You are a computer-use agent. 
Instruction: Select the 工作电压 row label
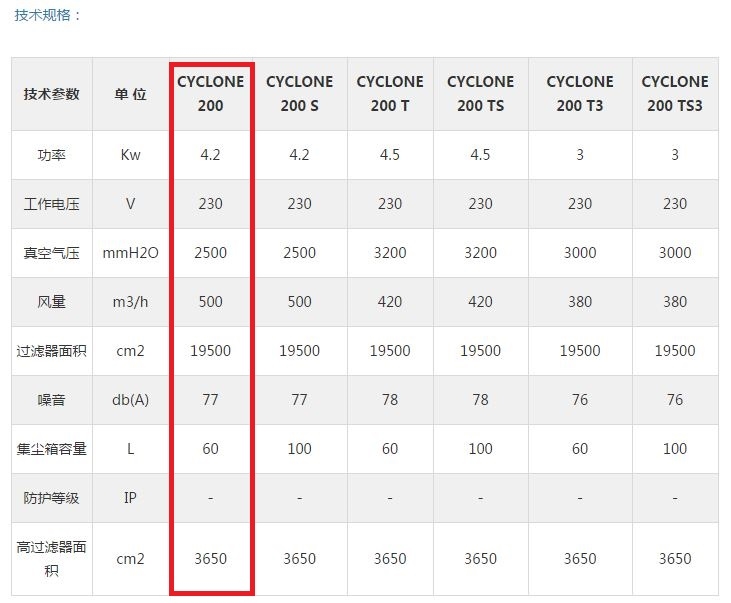52,204
